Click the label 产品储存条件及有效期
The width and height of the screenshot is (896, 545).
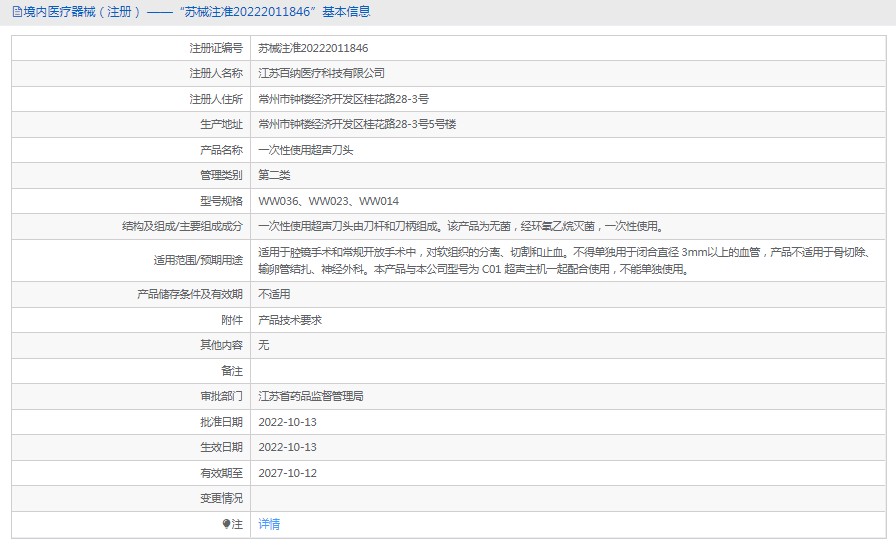pyautogui.click(x=190, y=294)
